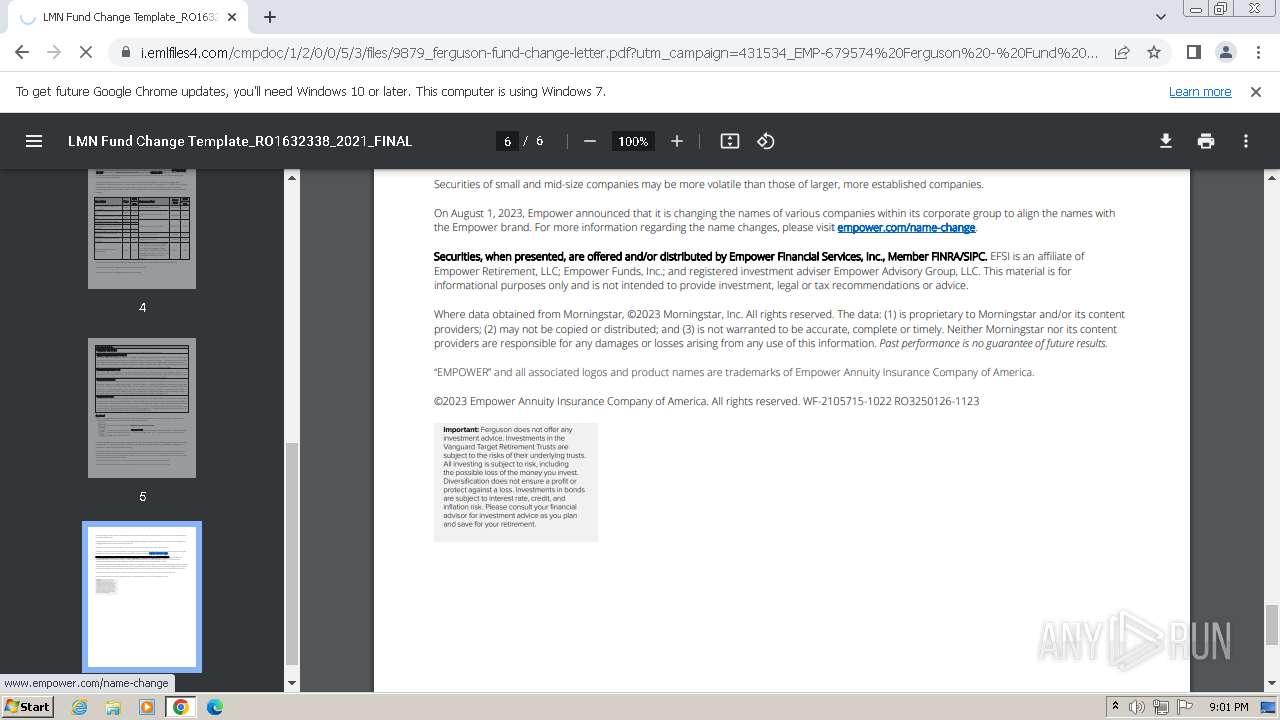The height and width of the screenshot is (720, 1280).
Task: Select page 4 thumbnail
Action: pyautogui.click(x=142, y=229)
